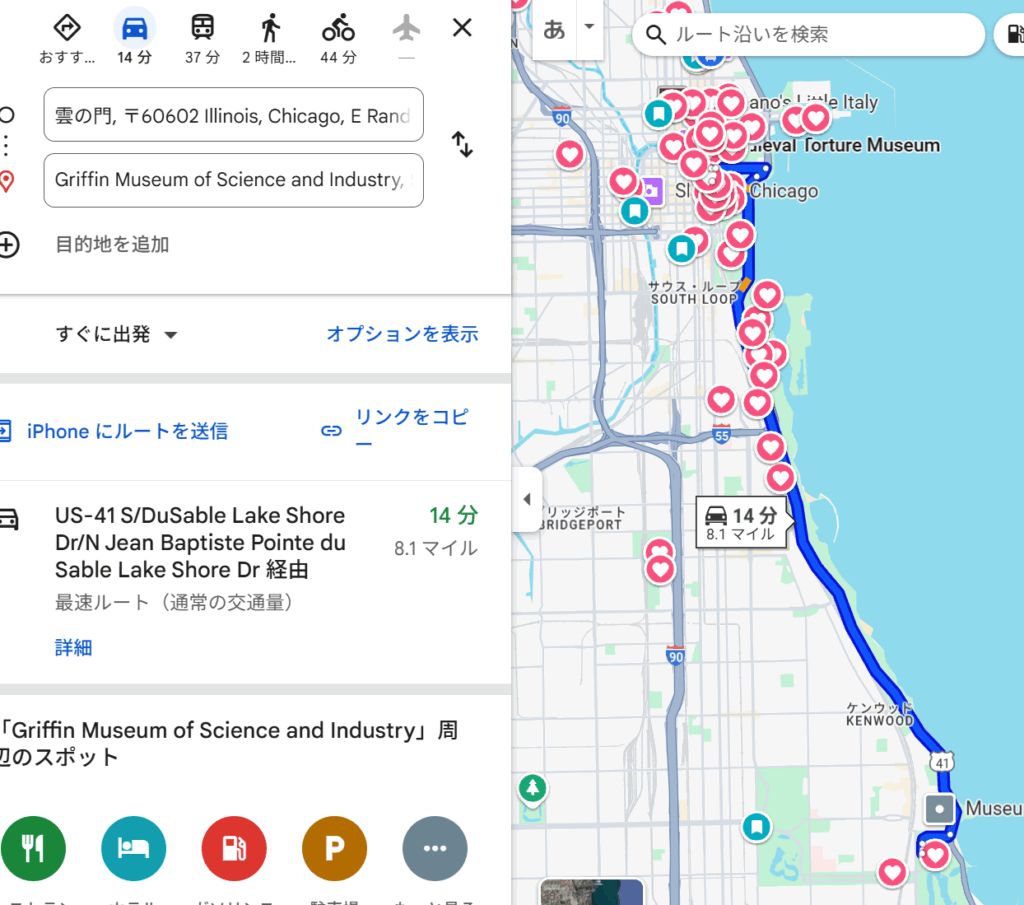Copy route link using the link icon
Viewport: 1024px width, 905px height.
(331, 431)
